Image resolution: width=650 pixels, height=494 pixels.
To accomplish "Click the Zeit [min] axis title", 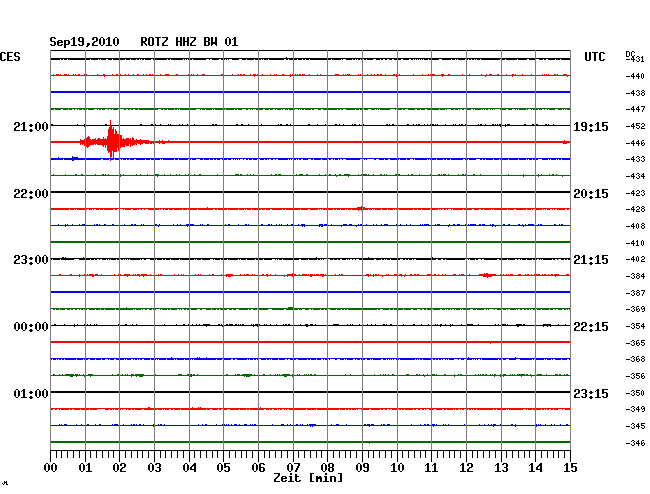I will tap(308, 478).
